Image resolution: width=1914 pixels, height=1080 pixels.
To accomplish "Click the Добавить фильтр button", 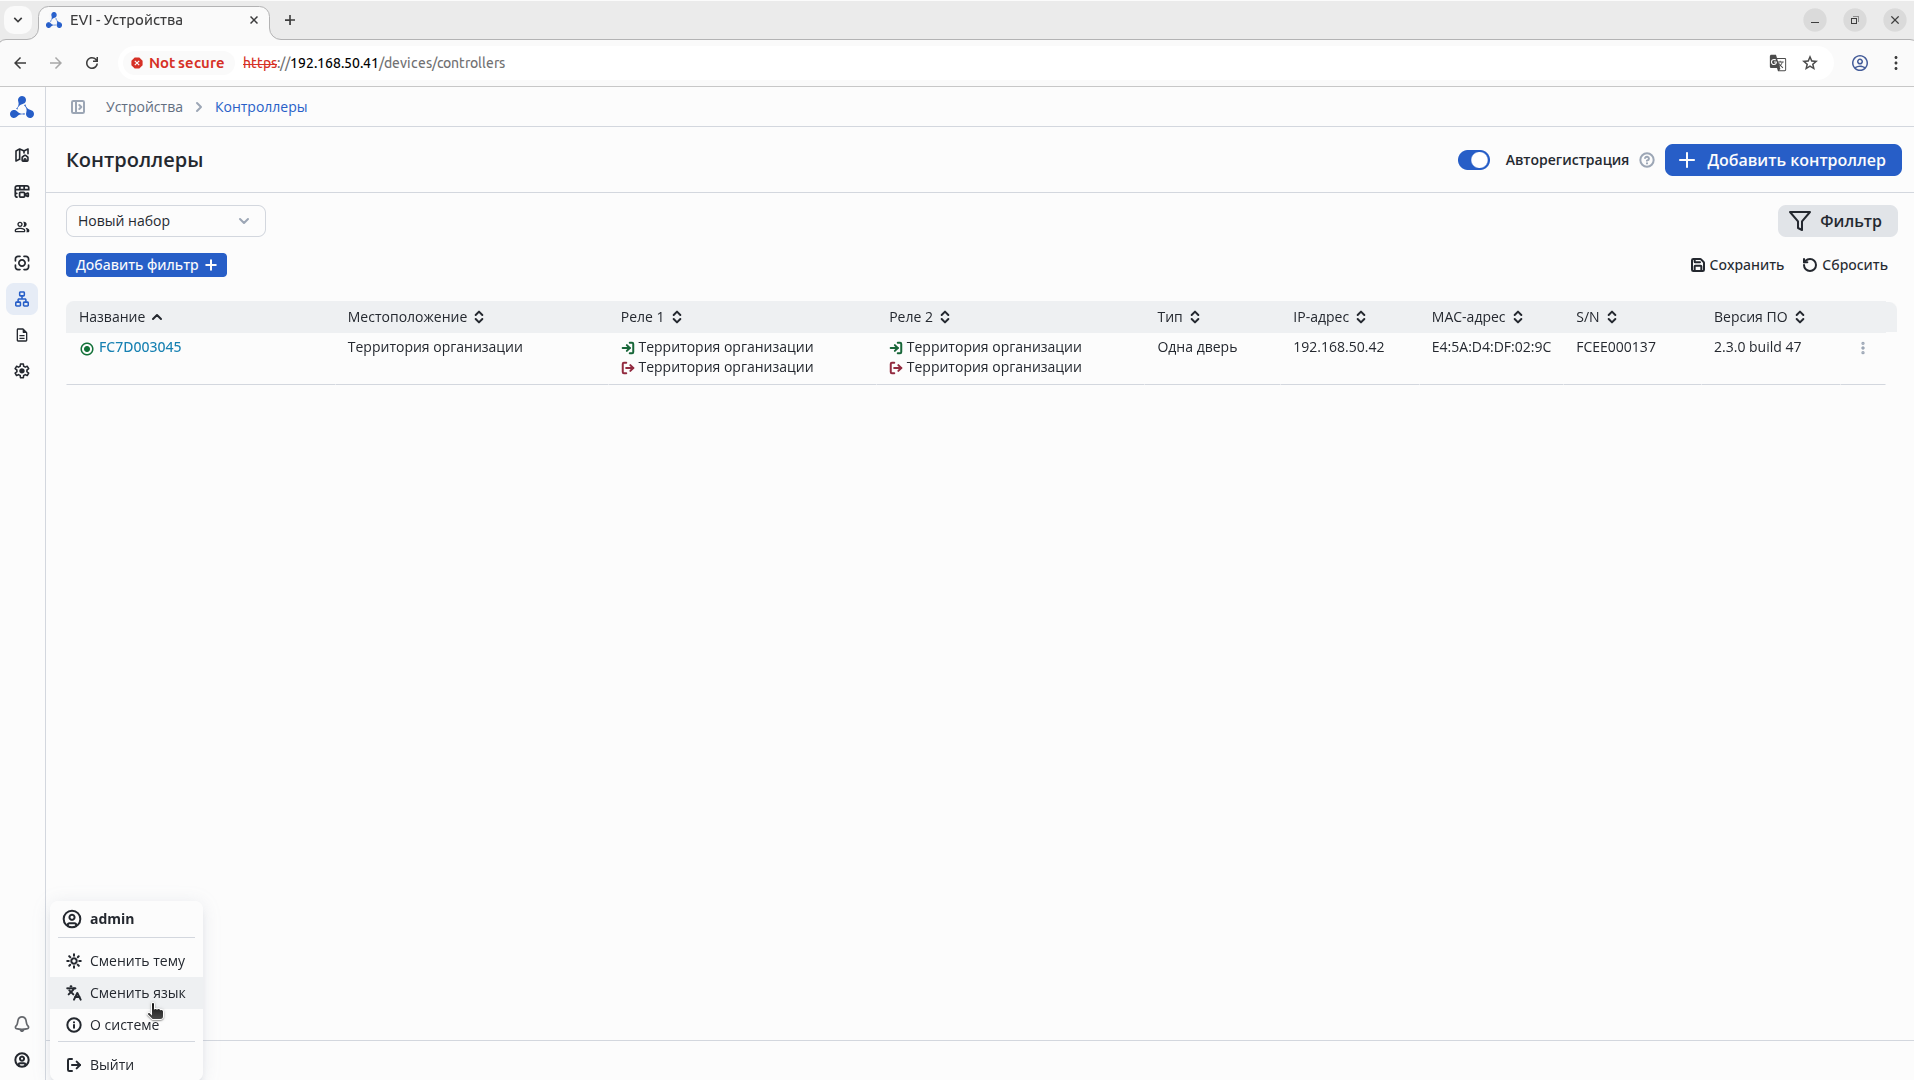I will 146,265.
